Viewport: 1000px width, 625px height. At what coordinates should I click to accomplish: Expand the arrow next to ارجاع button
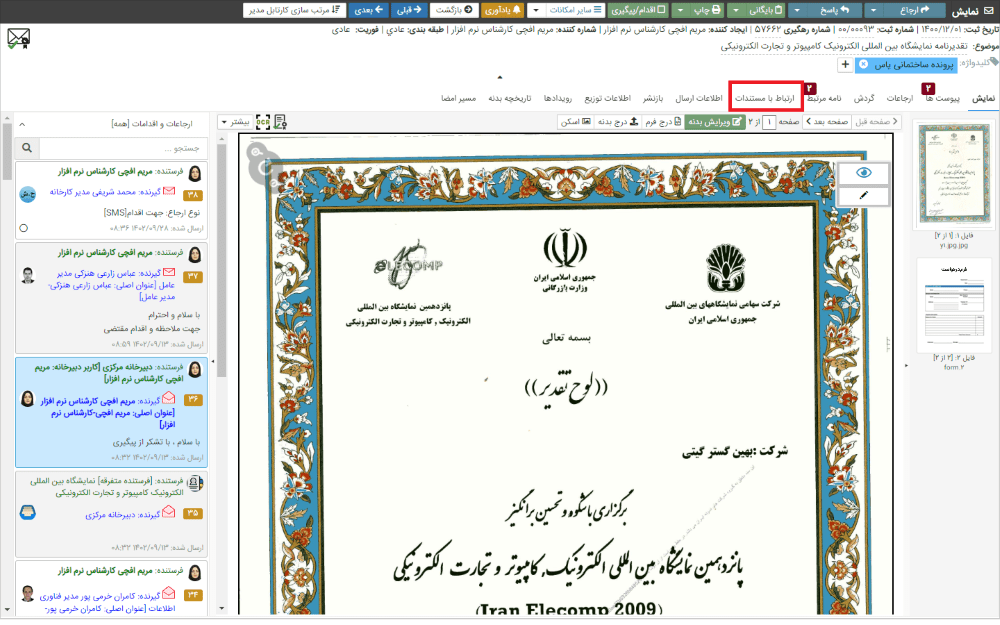coord(873,10)
